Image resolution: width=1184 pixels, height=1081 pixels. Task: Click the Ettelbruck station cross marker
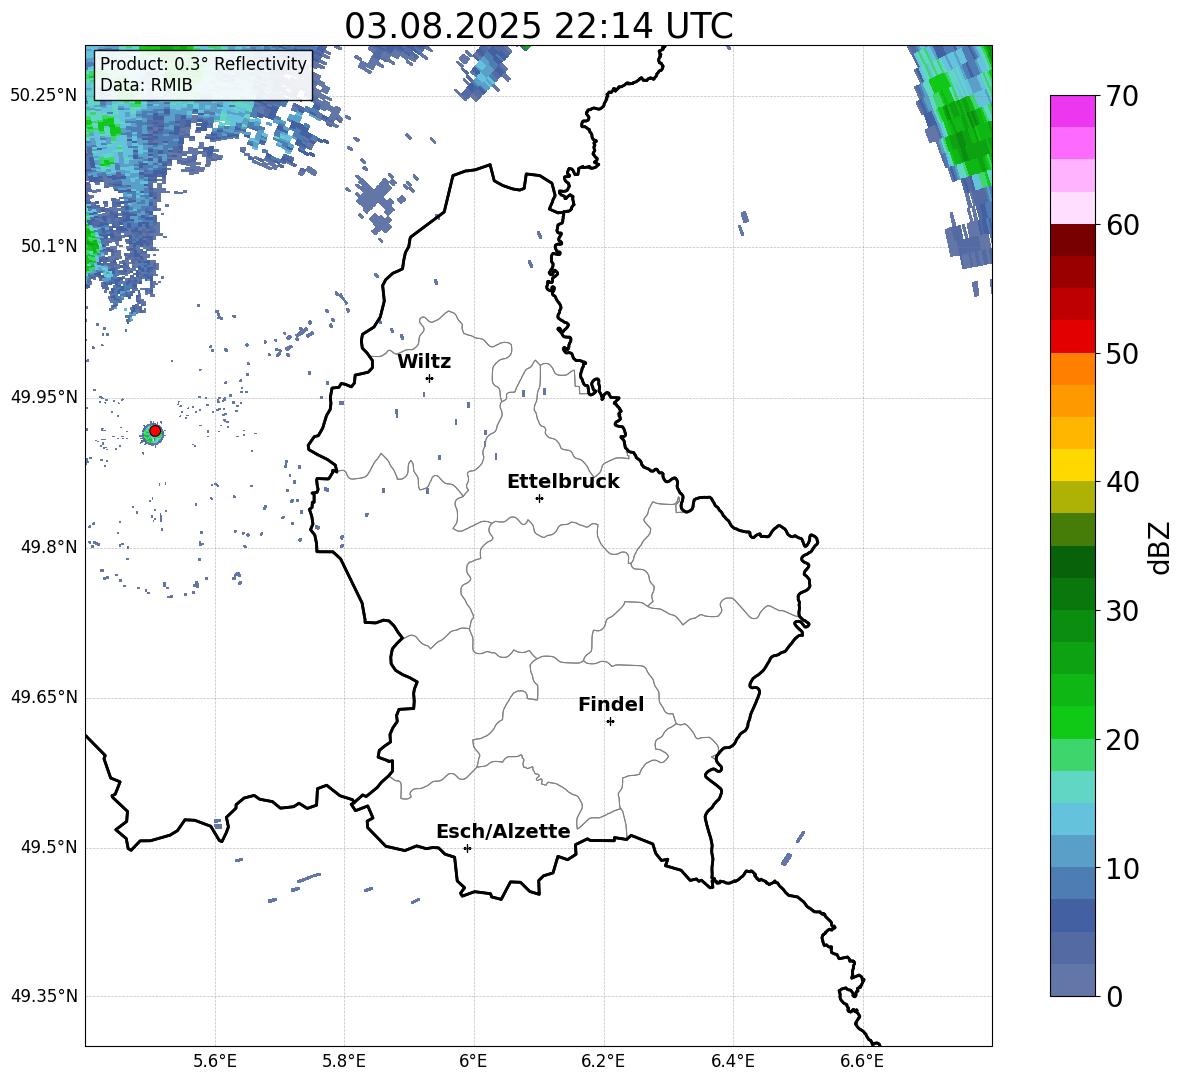(539, 498)
